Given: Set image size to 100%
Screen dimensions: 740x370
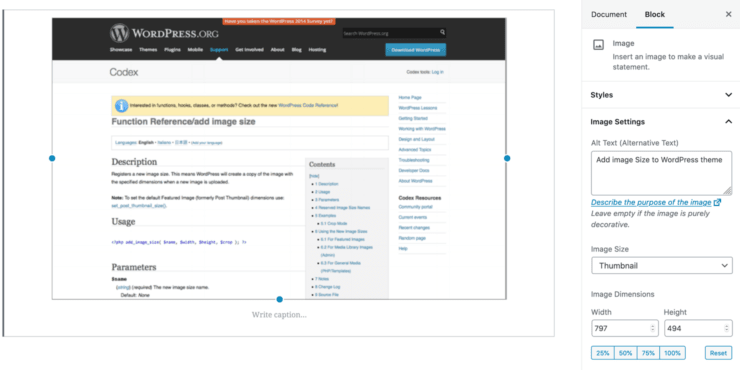Looking at the screenshot, I should 673,353.
